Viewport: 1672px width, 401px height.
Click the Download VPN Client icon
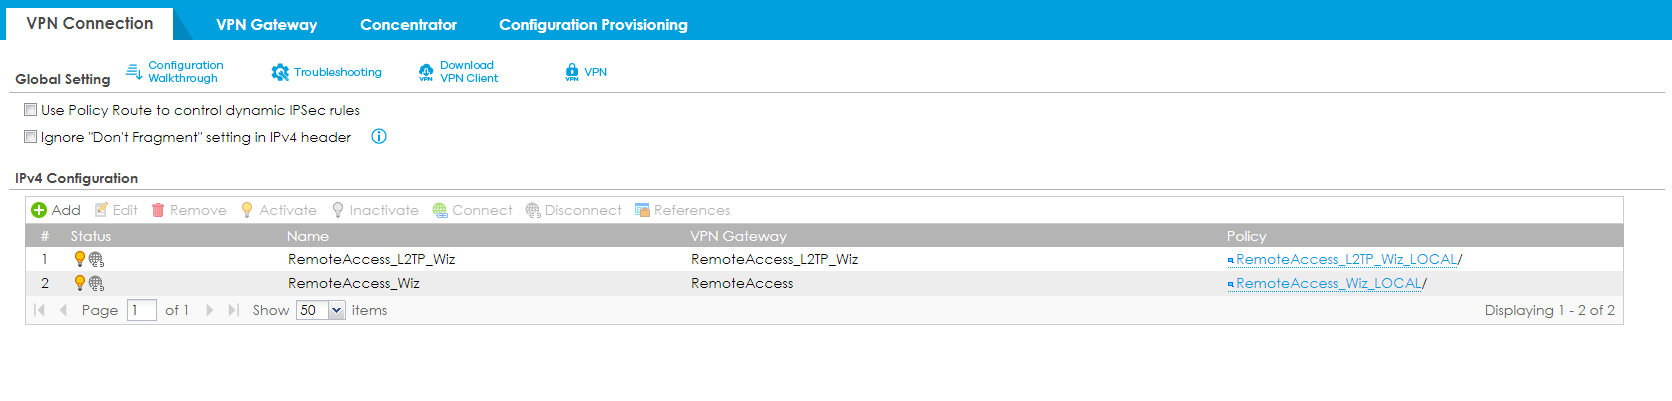pyautogui.click(x=426, y=72)
